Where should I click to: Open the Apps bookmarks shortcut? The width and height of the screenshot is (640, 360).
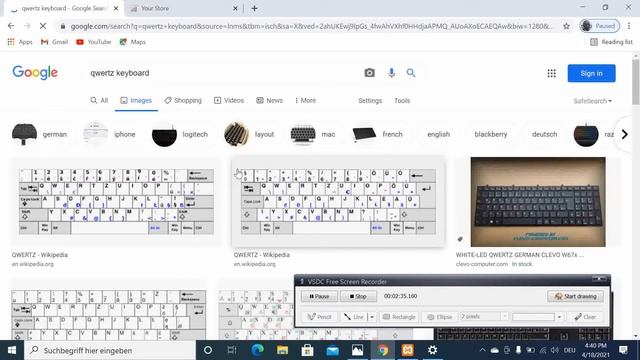tap(20, 42)
